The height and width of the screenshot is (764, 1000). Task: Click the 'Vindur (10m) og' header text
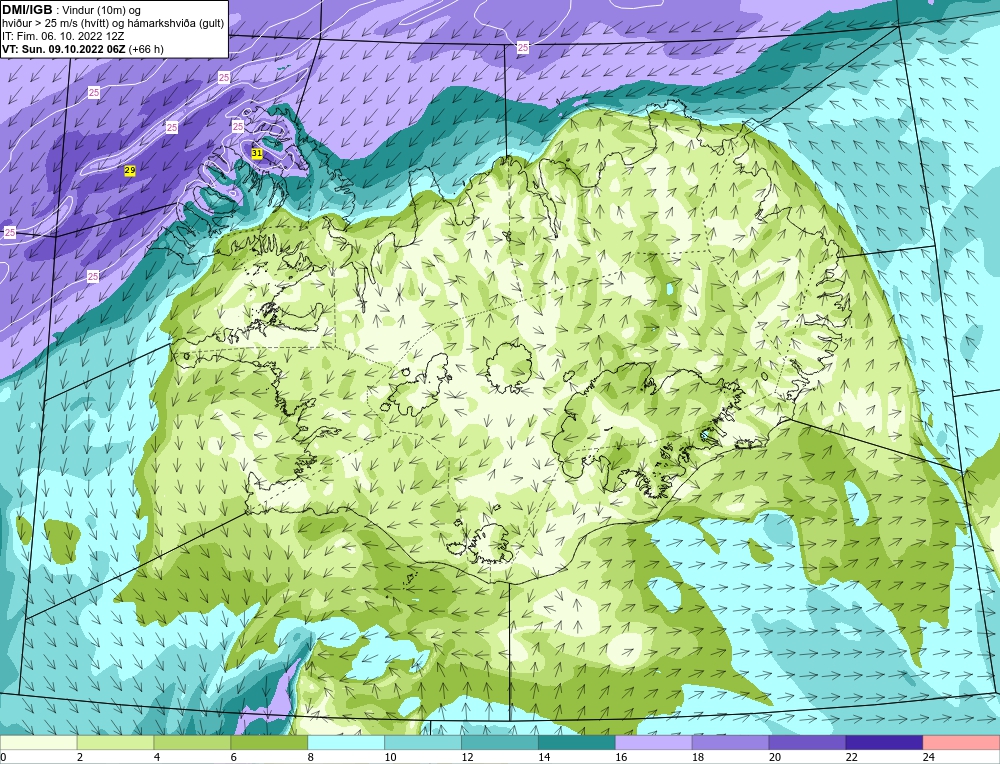pos(101,11)
